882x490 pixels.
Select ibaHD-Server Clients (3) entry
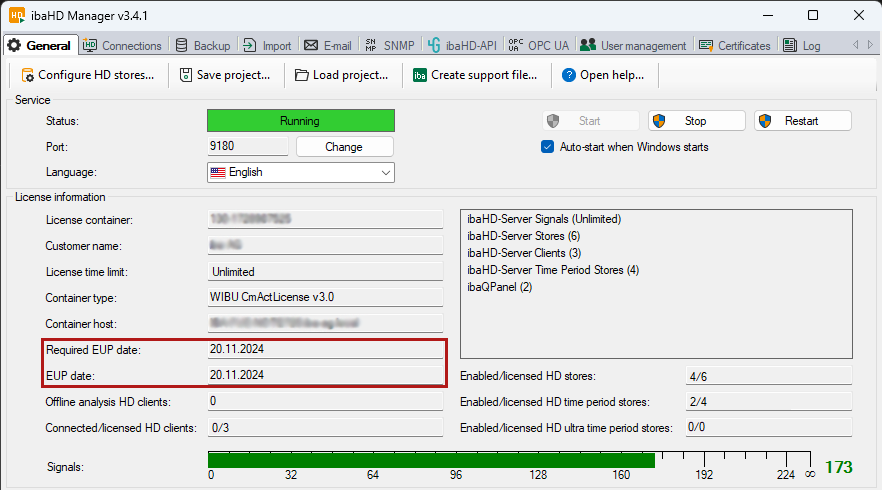point(524,253)
